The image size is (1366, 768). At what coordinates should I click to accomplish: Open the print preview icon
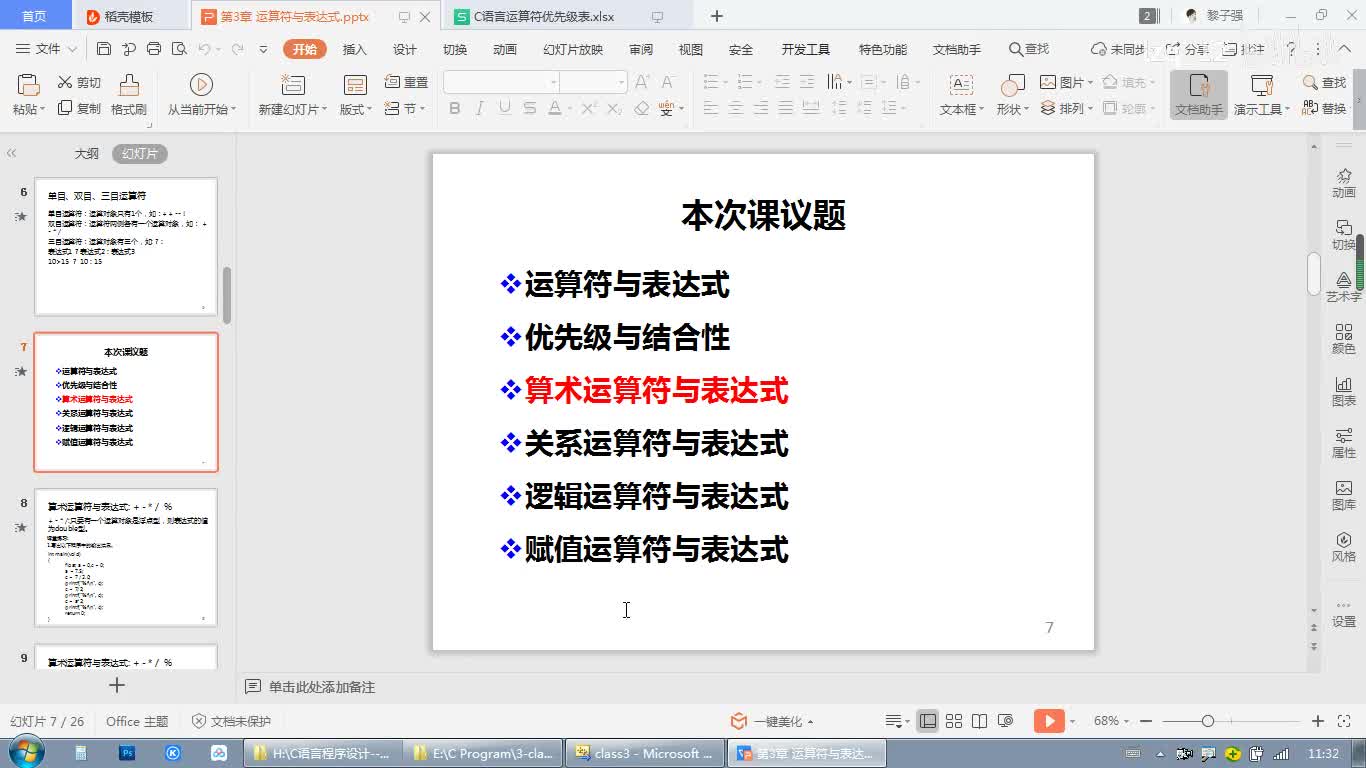[x=179, y=49]
